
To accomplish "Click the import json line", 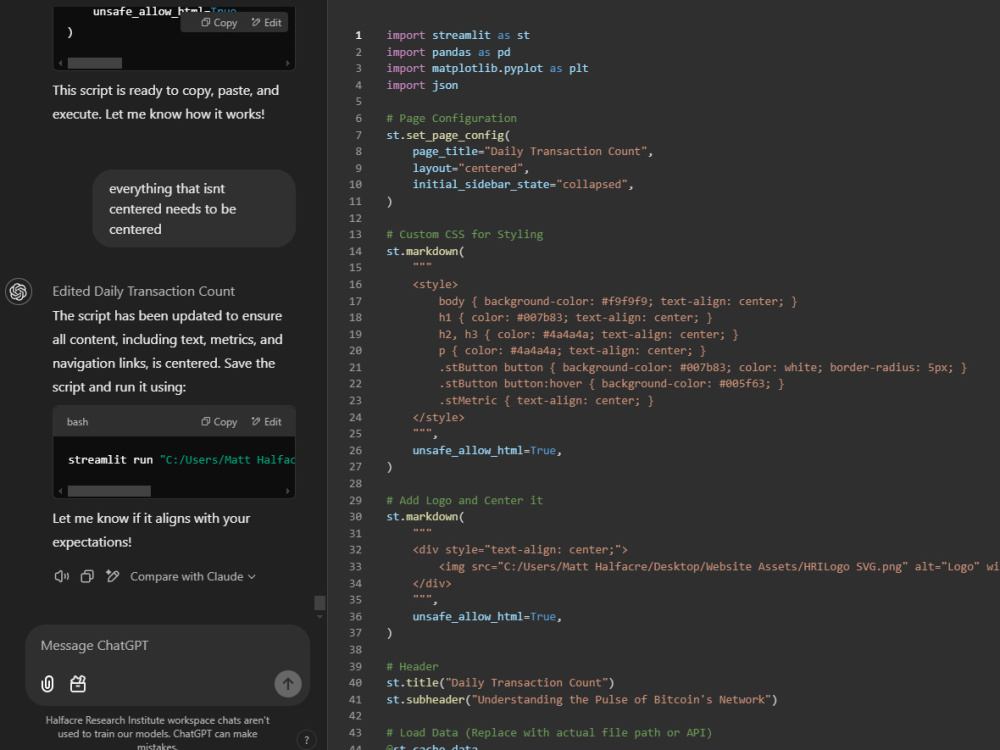I will click(422, 85).
